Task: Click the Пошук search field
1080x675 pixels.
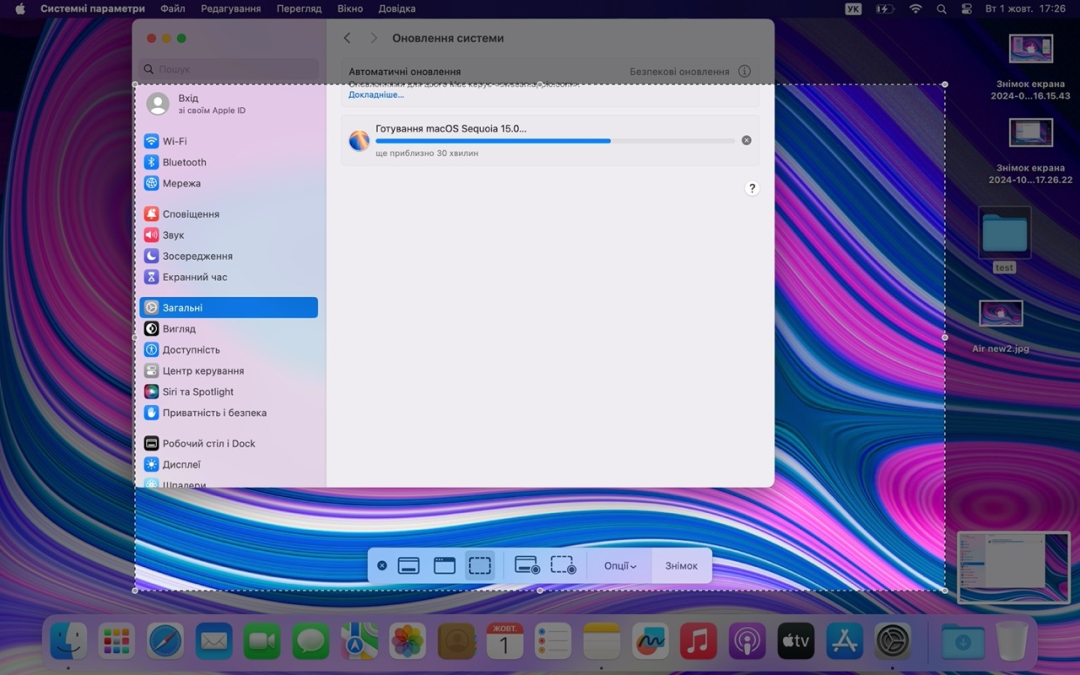Action: coord(230,69)
